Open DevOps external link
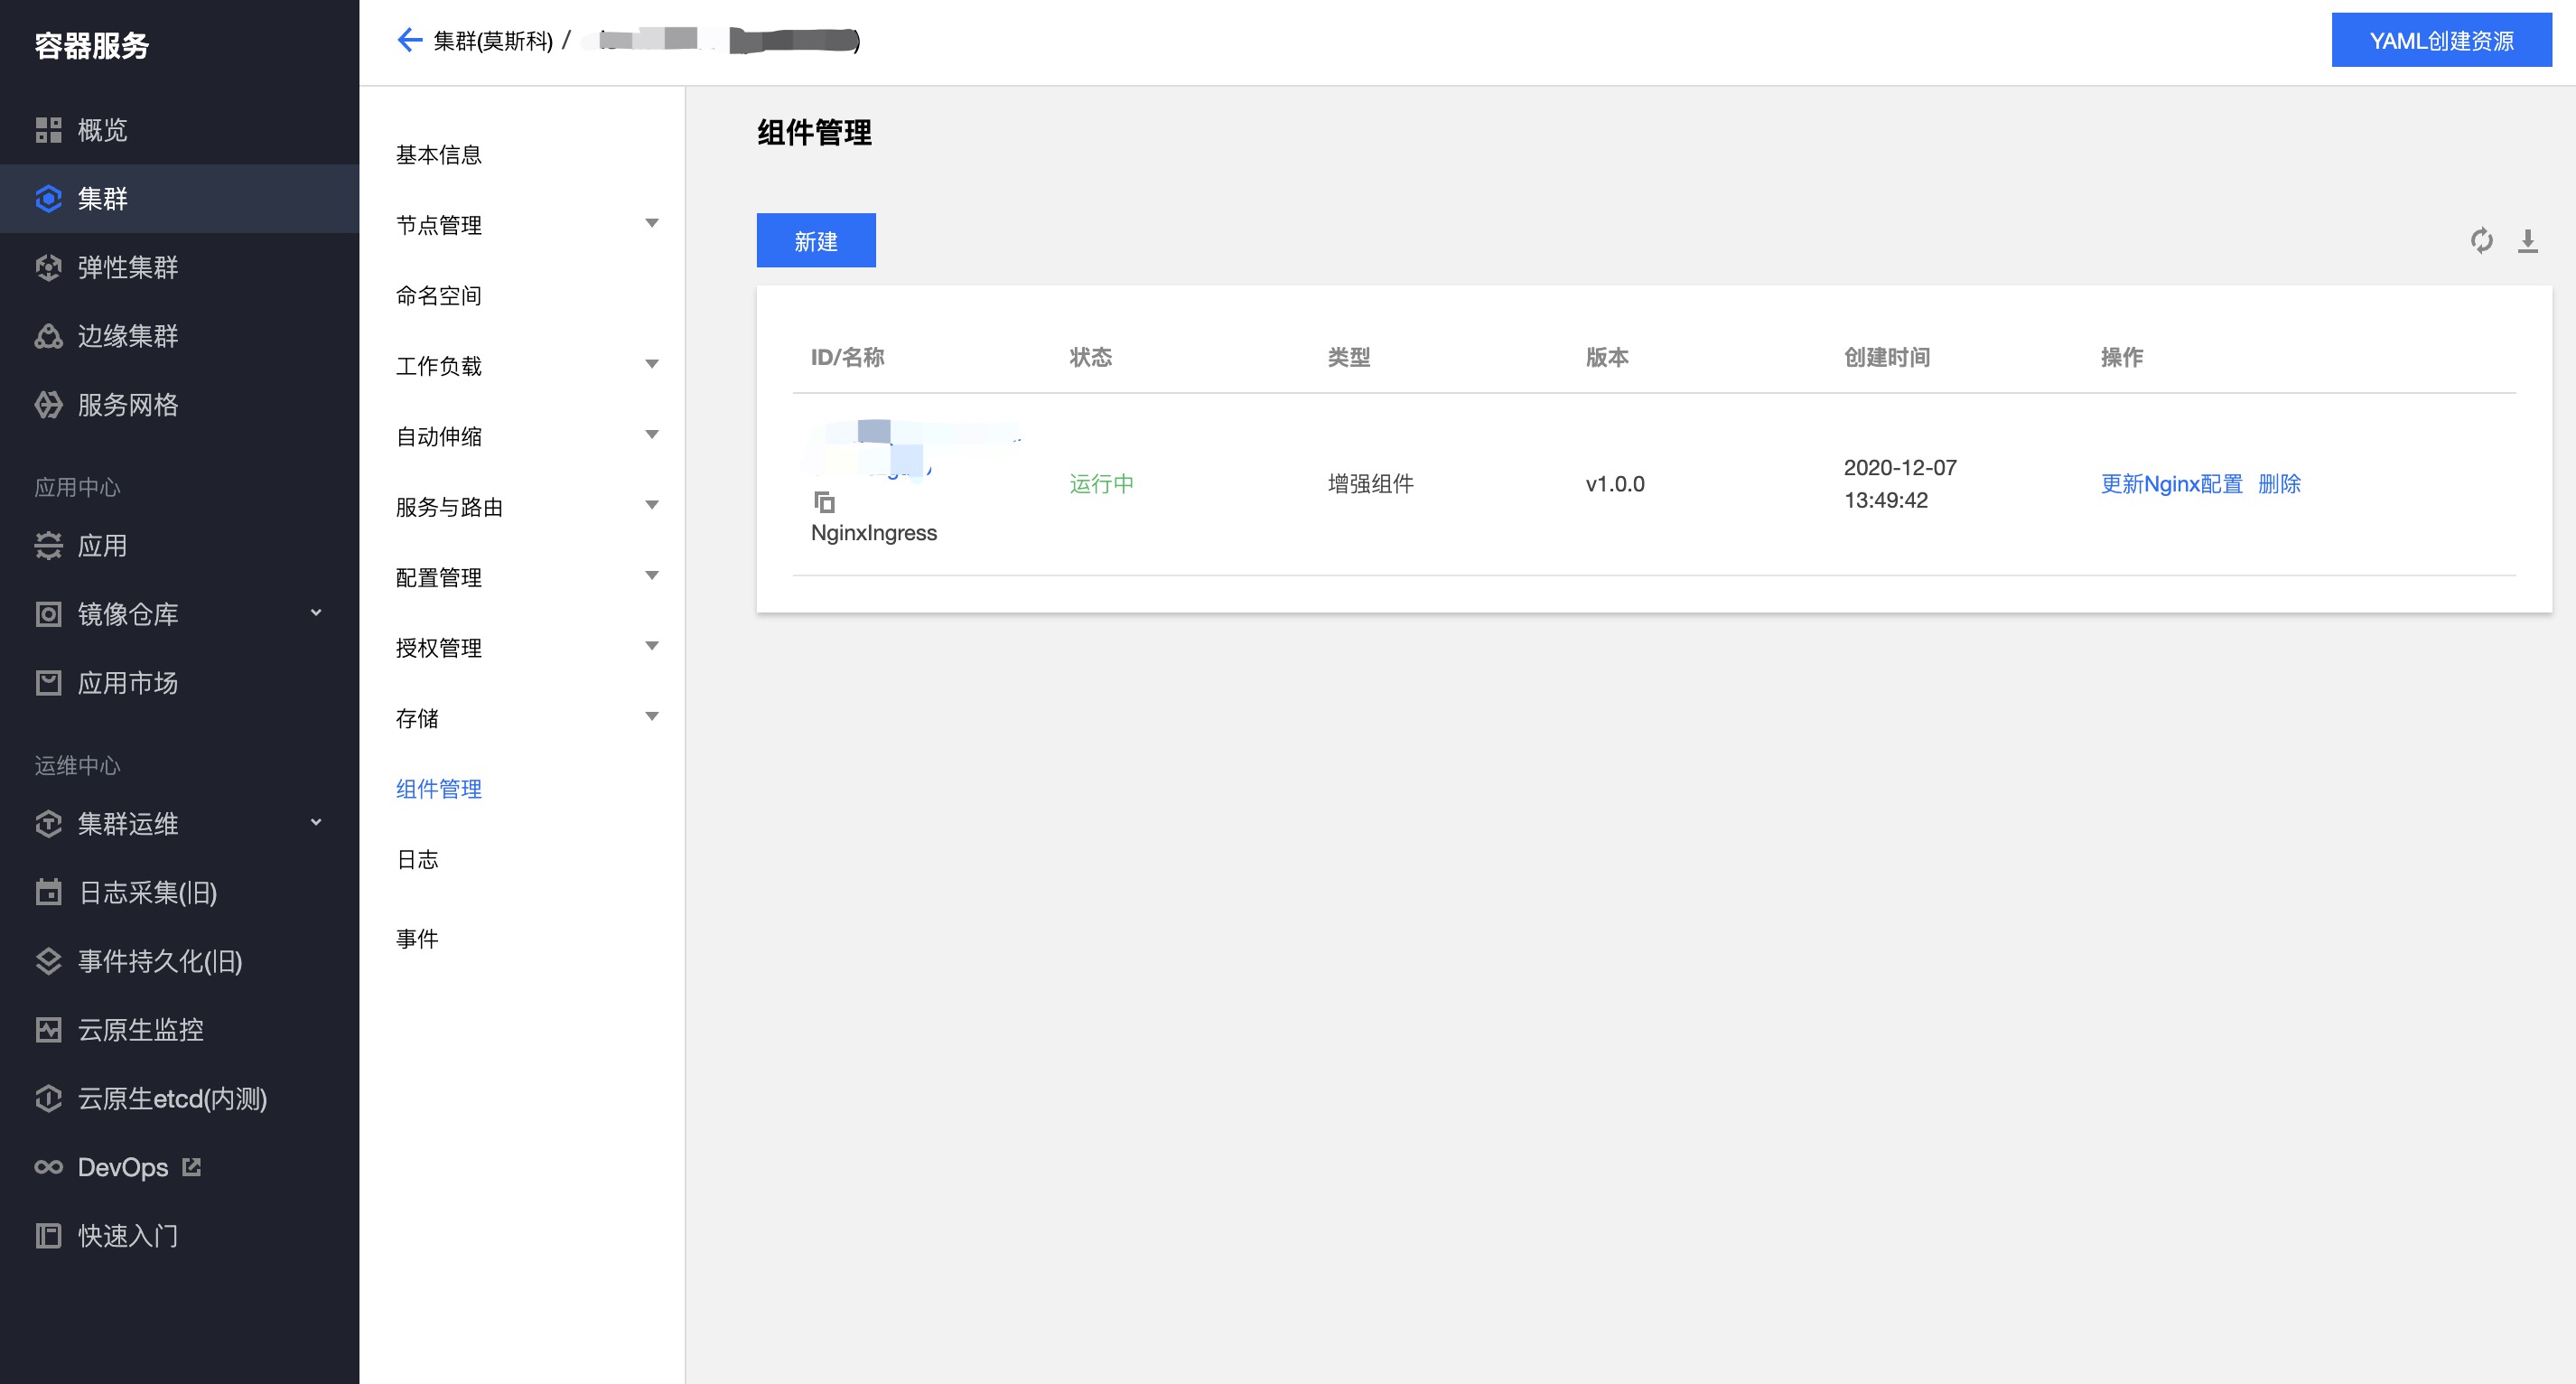This screenshot has height=1384, width=2576. [x=123, y=1167]
